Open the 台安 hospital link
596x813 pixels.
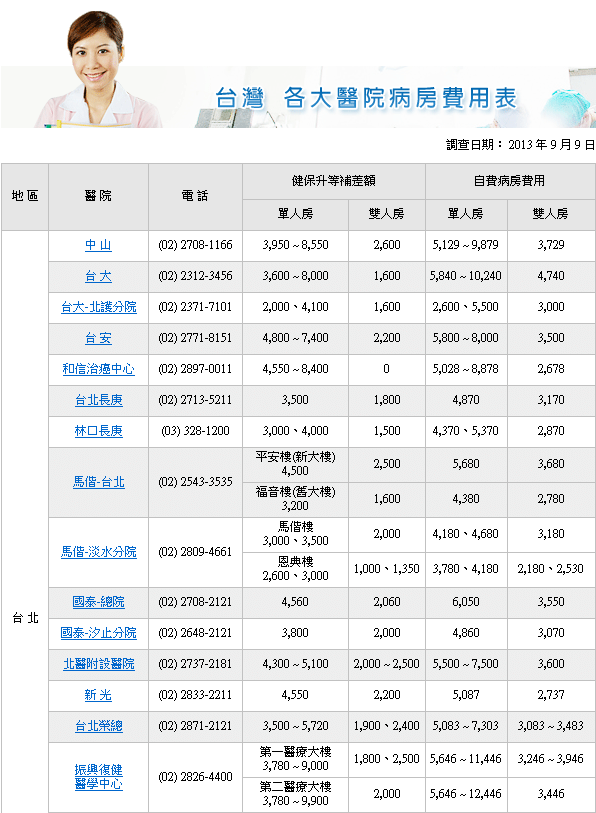tap(99, 338)
